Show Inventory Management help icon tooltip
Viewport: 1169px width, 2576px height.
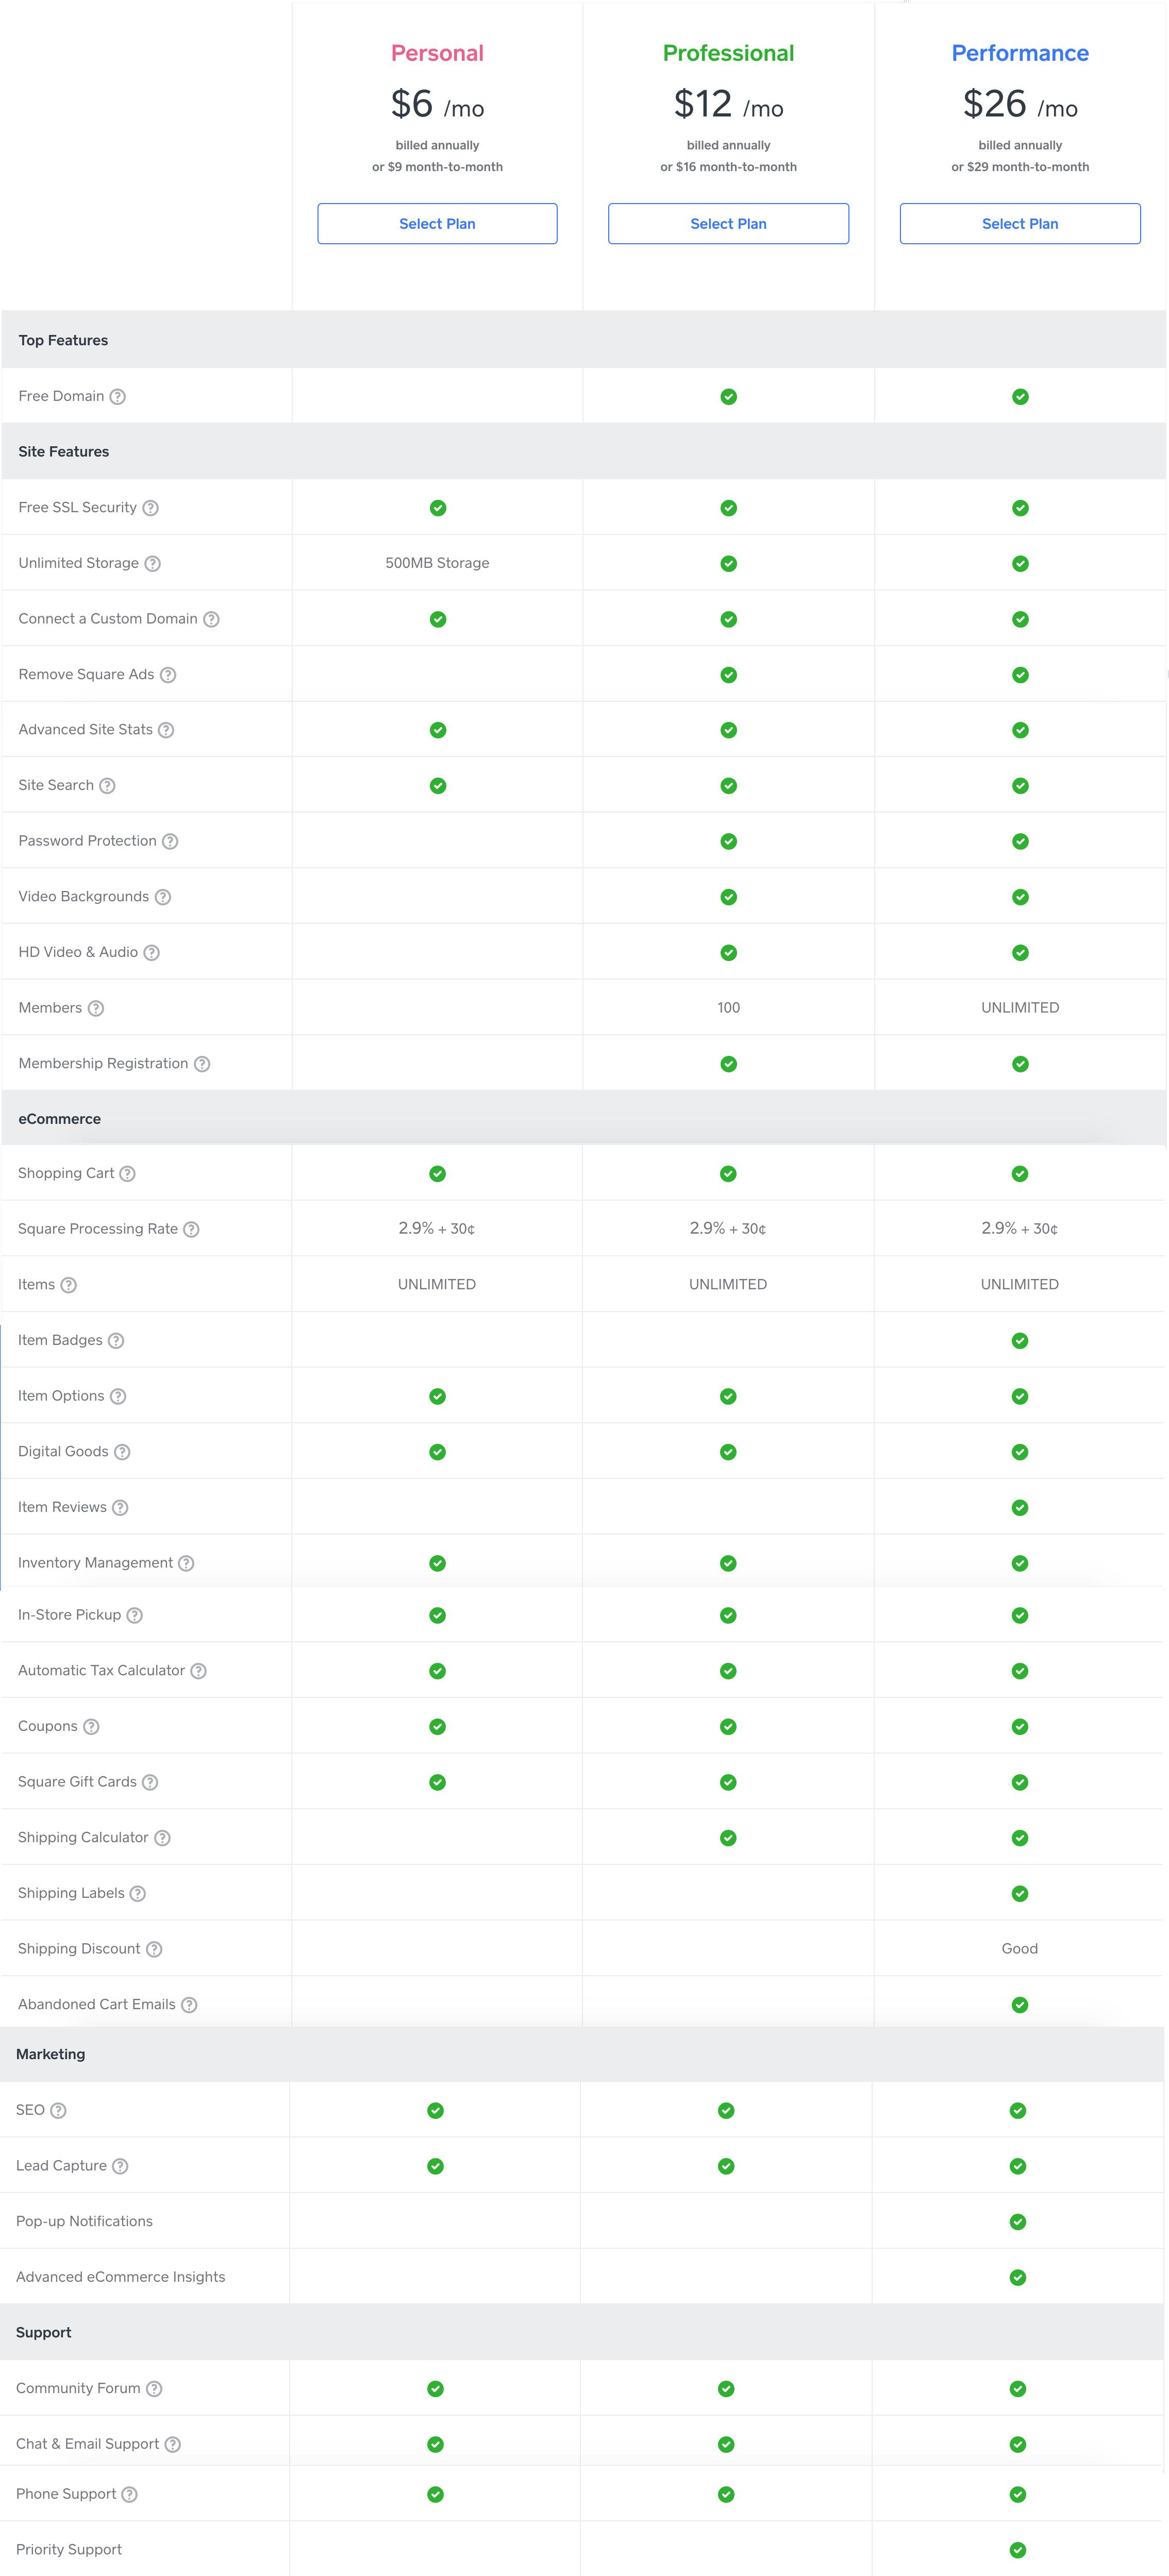pyautogui.click(x=186, y=1563)
